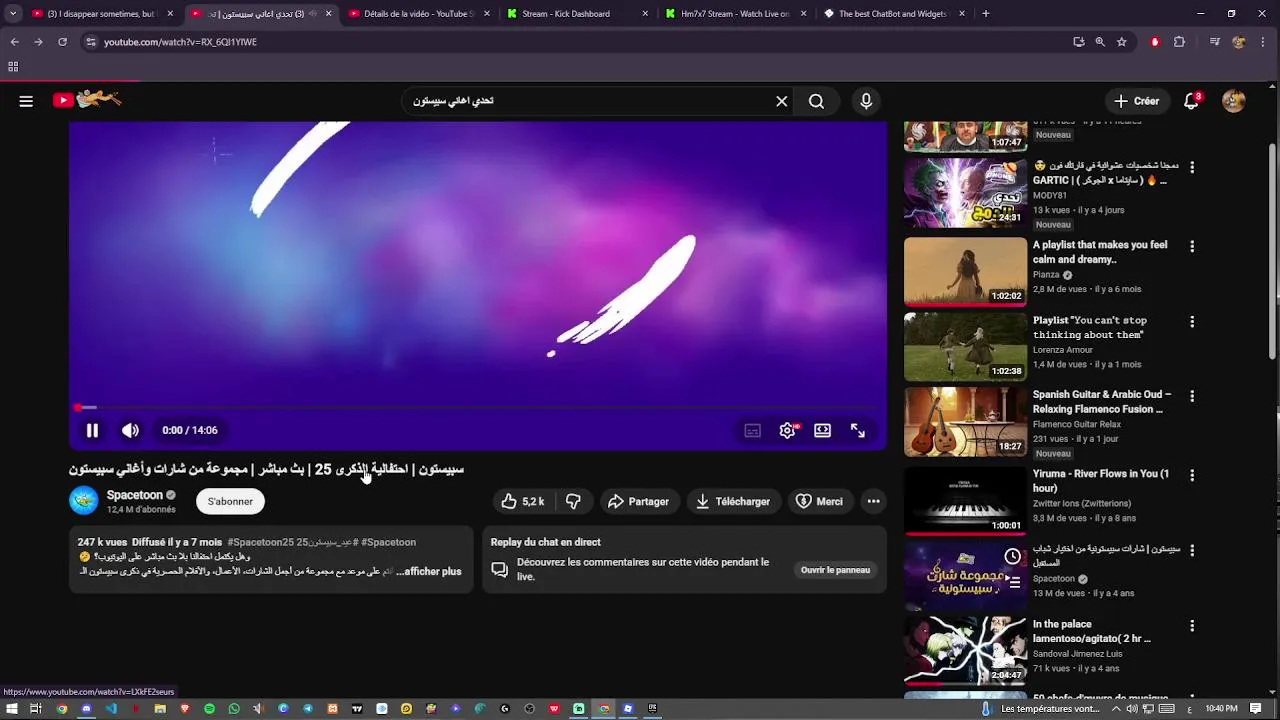
Task: Open the Spacetoon channel avatar
Action: (x=84, y=501)
